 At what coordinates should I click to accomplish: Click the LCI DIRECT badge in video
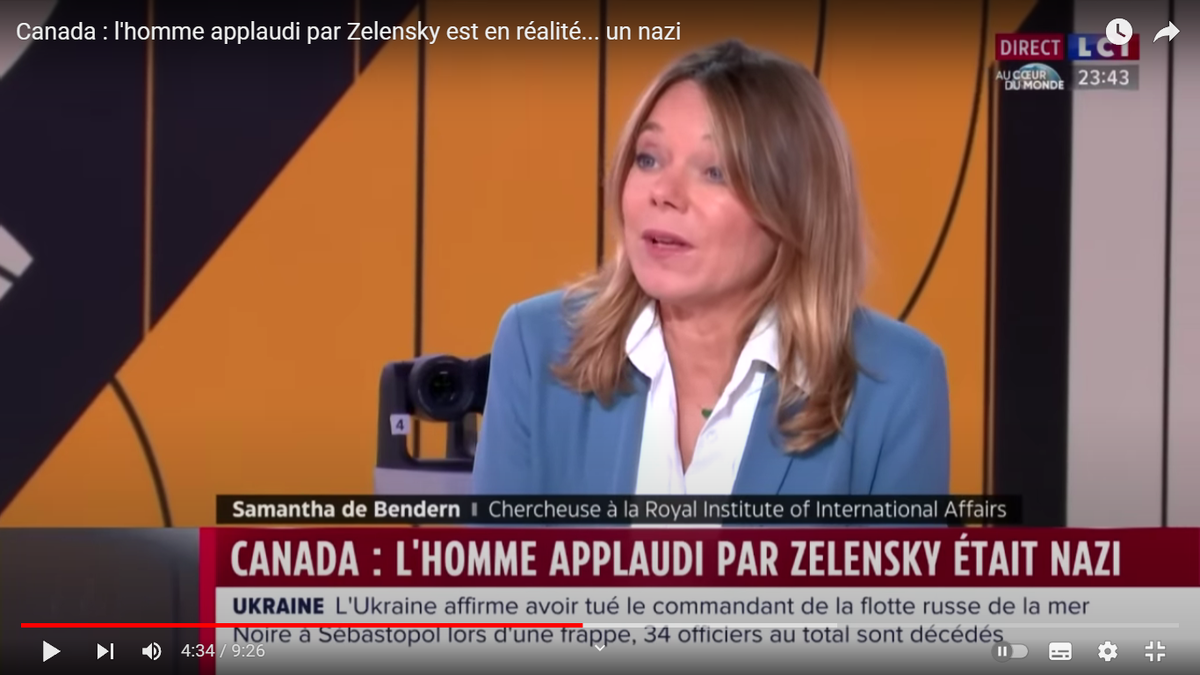pos(1067,47)
